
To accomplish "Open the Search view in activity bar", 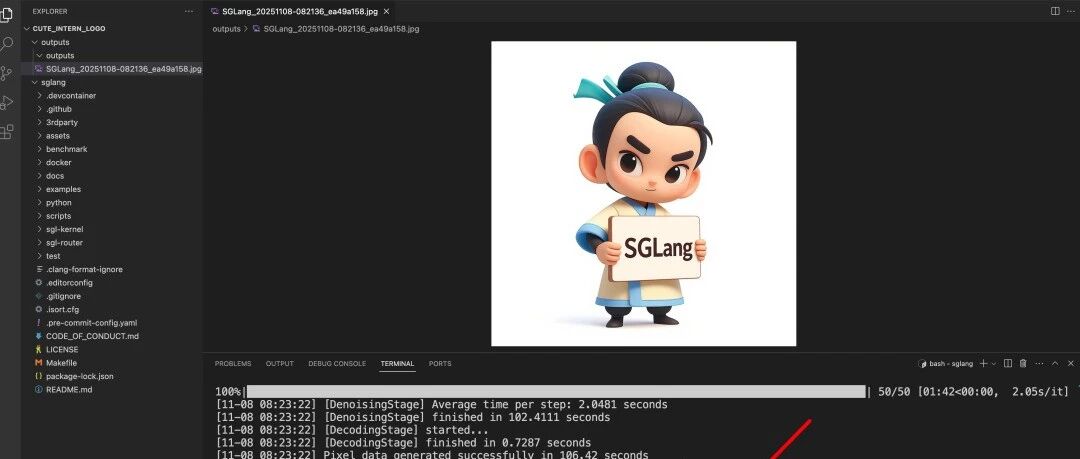I will pos(6,45).
